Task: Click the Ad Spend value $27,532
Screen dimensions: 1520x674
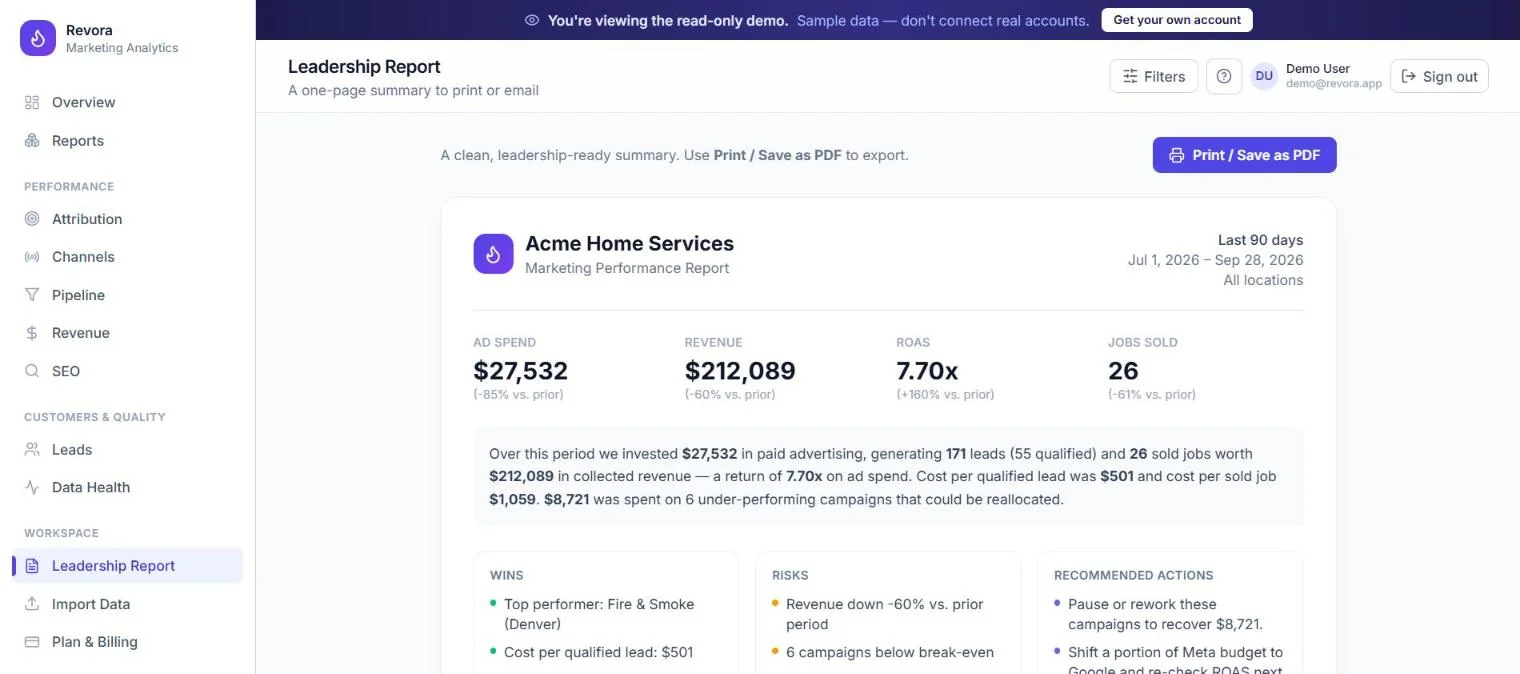Action: tap(521, 371)
